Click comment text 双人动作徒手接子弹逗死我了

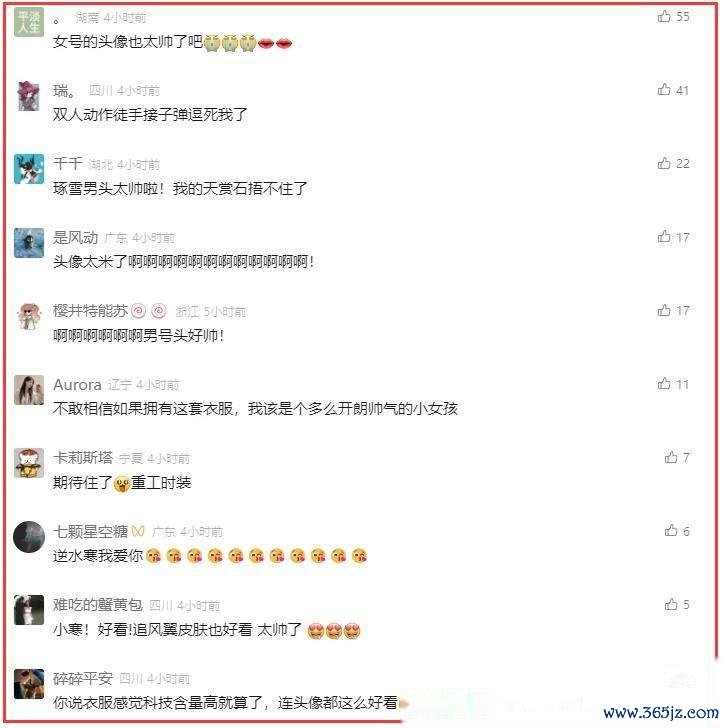pos(150,115)
